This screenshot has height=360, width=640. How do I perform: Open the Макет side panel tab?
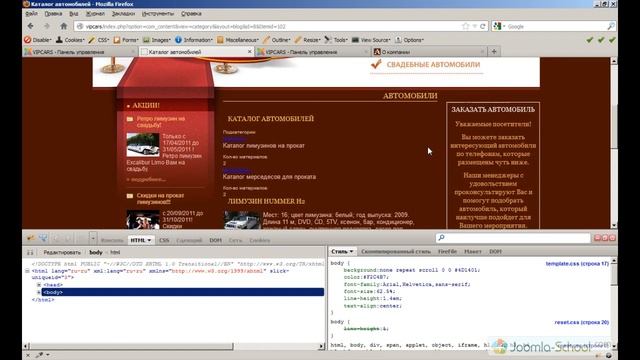(473, 251)
